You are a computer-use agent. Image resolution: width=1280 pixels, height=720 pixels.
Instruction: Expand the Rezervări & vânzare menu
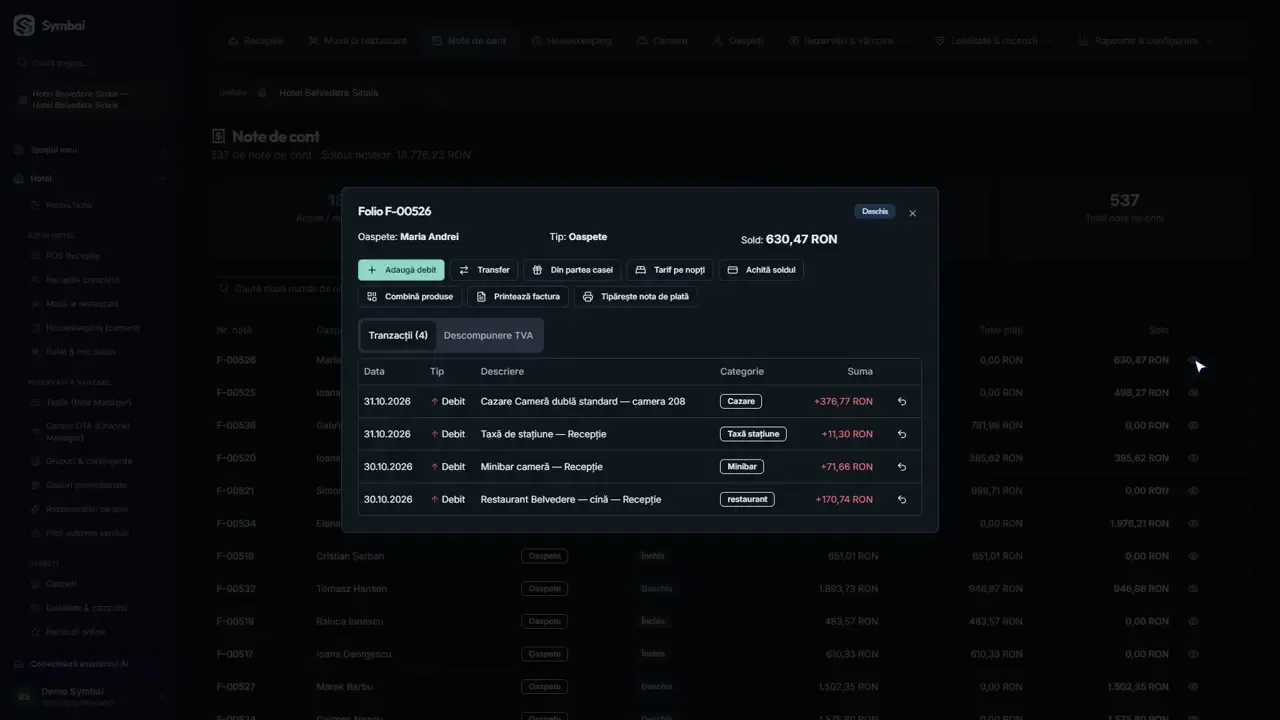coord(848,41)
